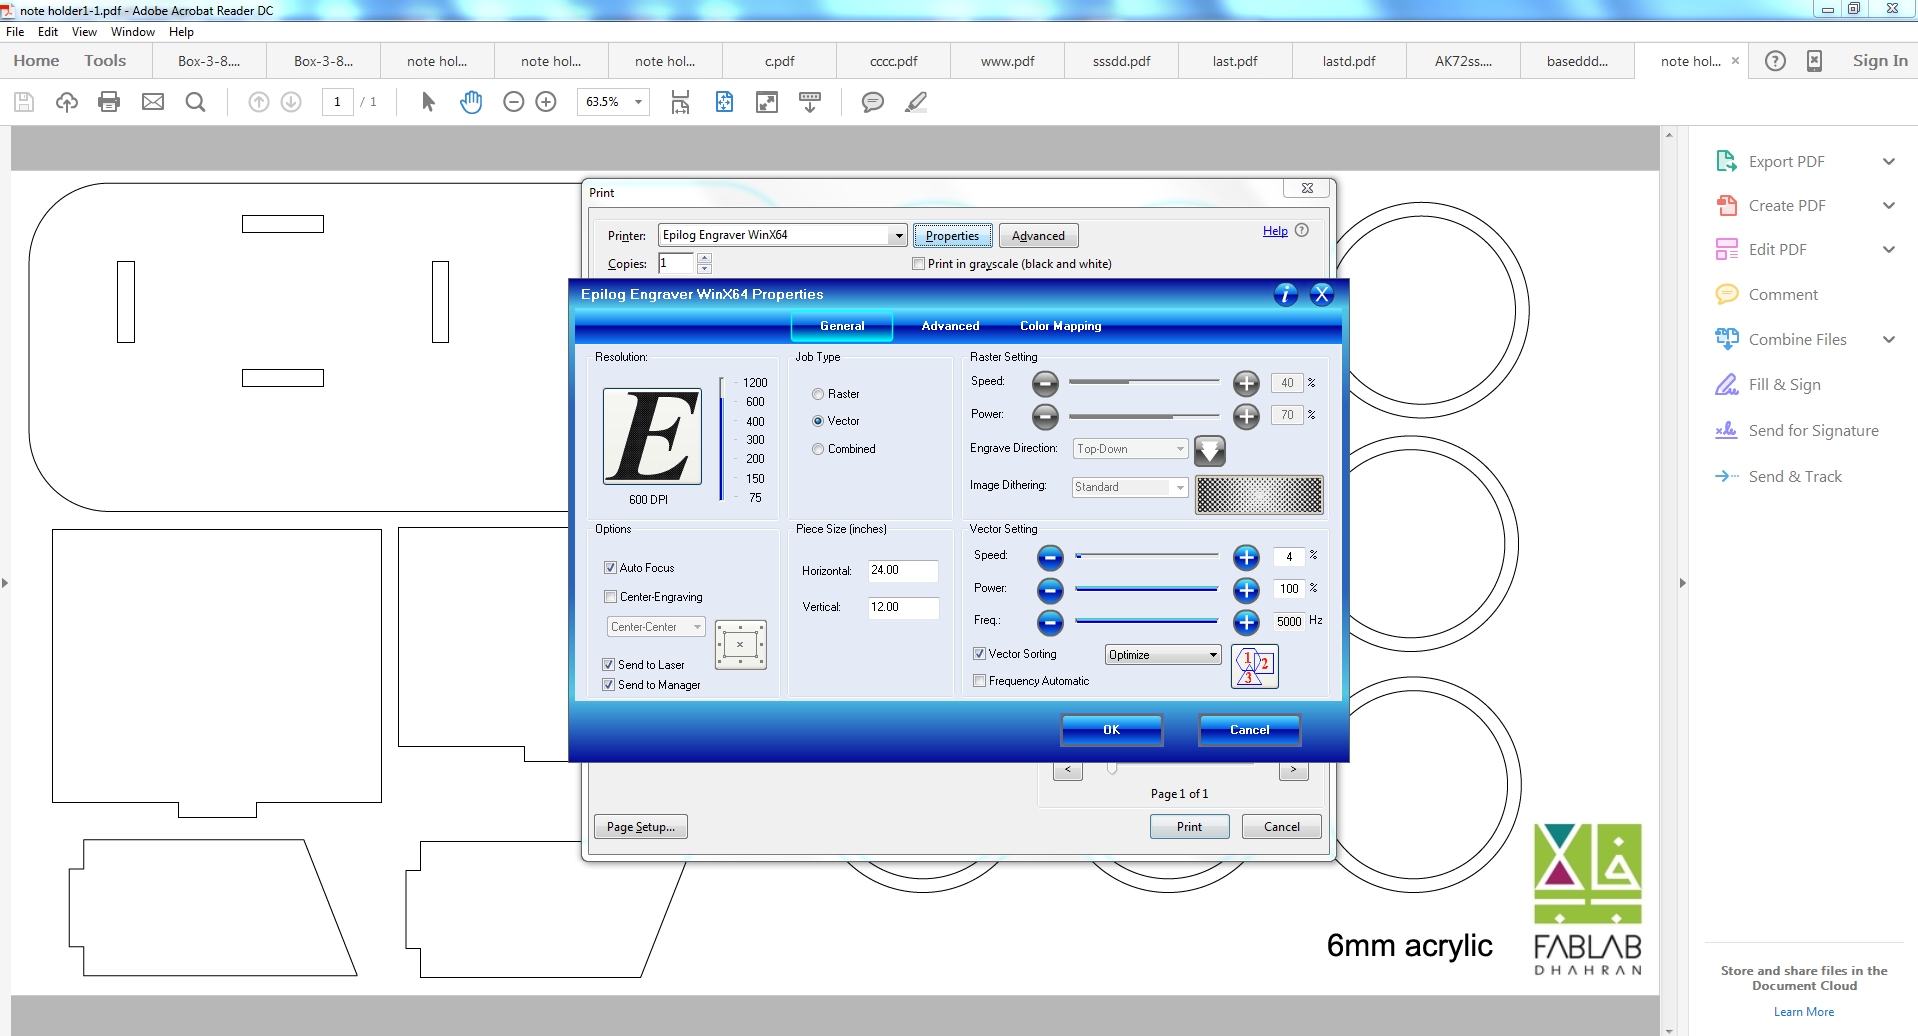Open the zoom level dropdown

[x=638, y=102]
